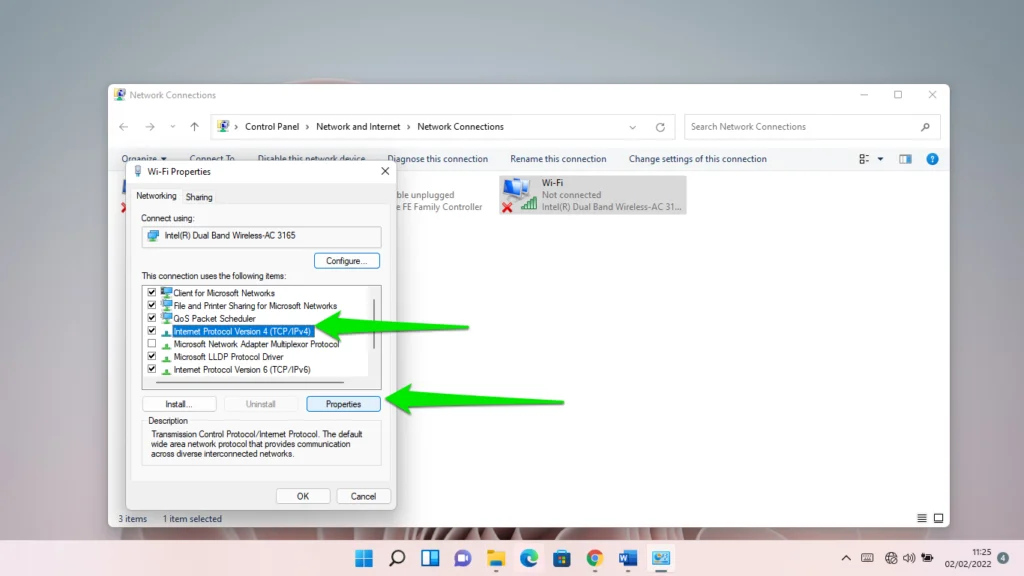
Task: Cancel the Wi-Fi Properties dialog
Action: tap(363, 496)
